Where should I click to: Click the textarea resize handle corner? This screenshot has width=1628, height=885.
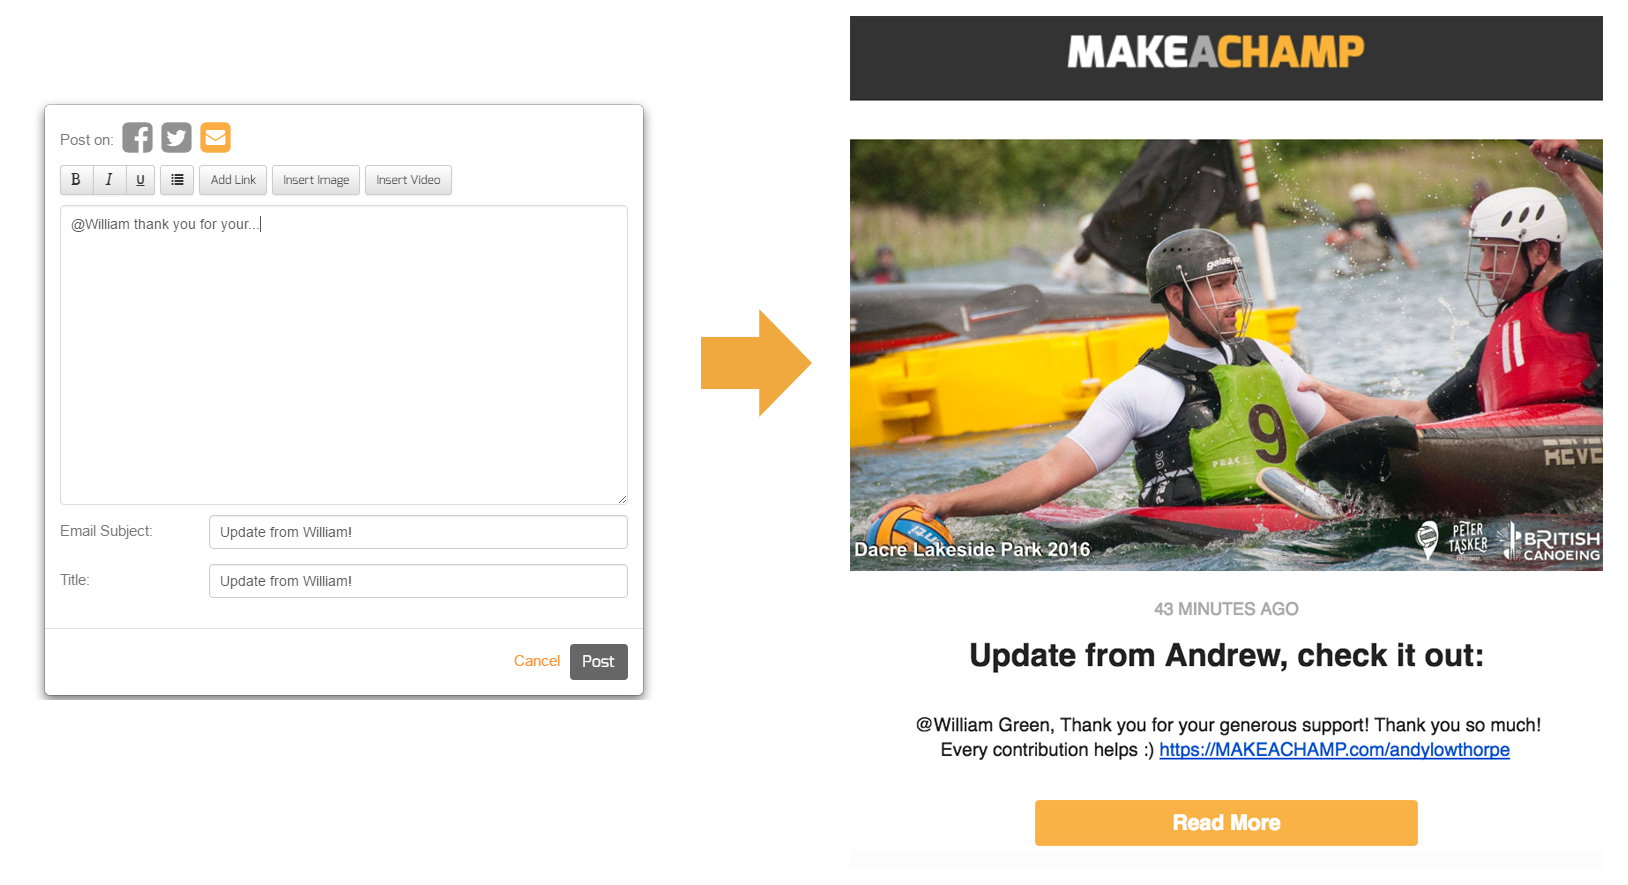point(622,499)
